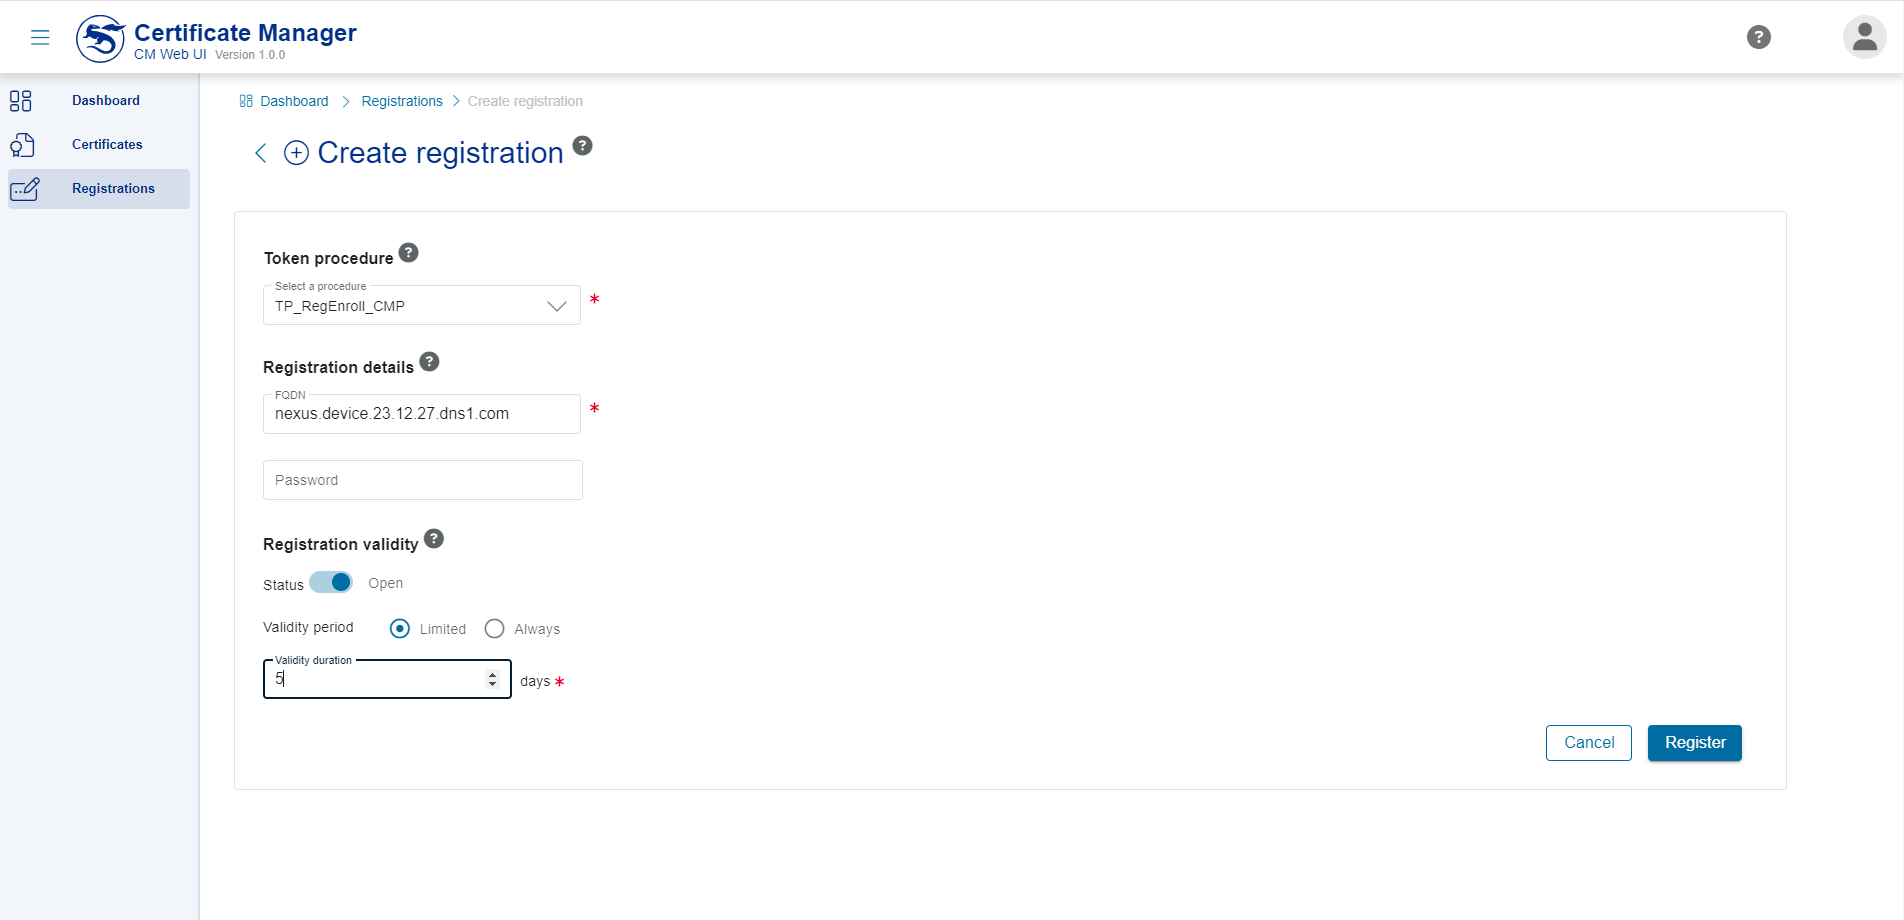Select the Always validity period option

pos(494,629)
